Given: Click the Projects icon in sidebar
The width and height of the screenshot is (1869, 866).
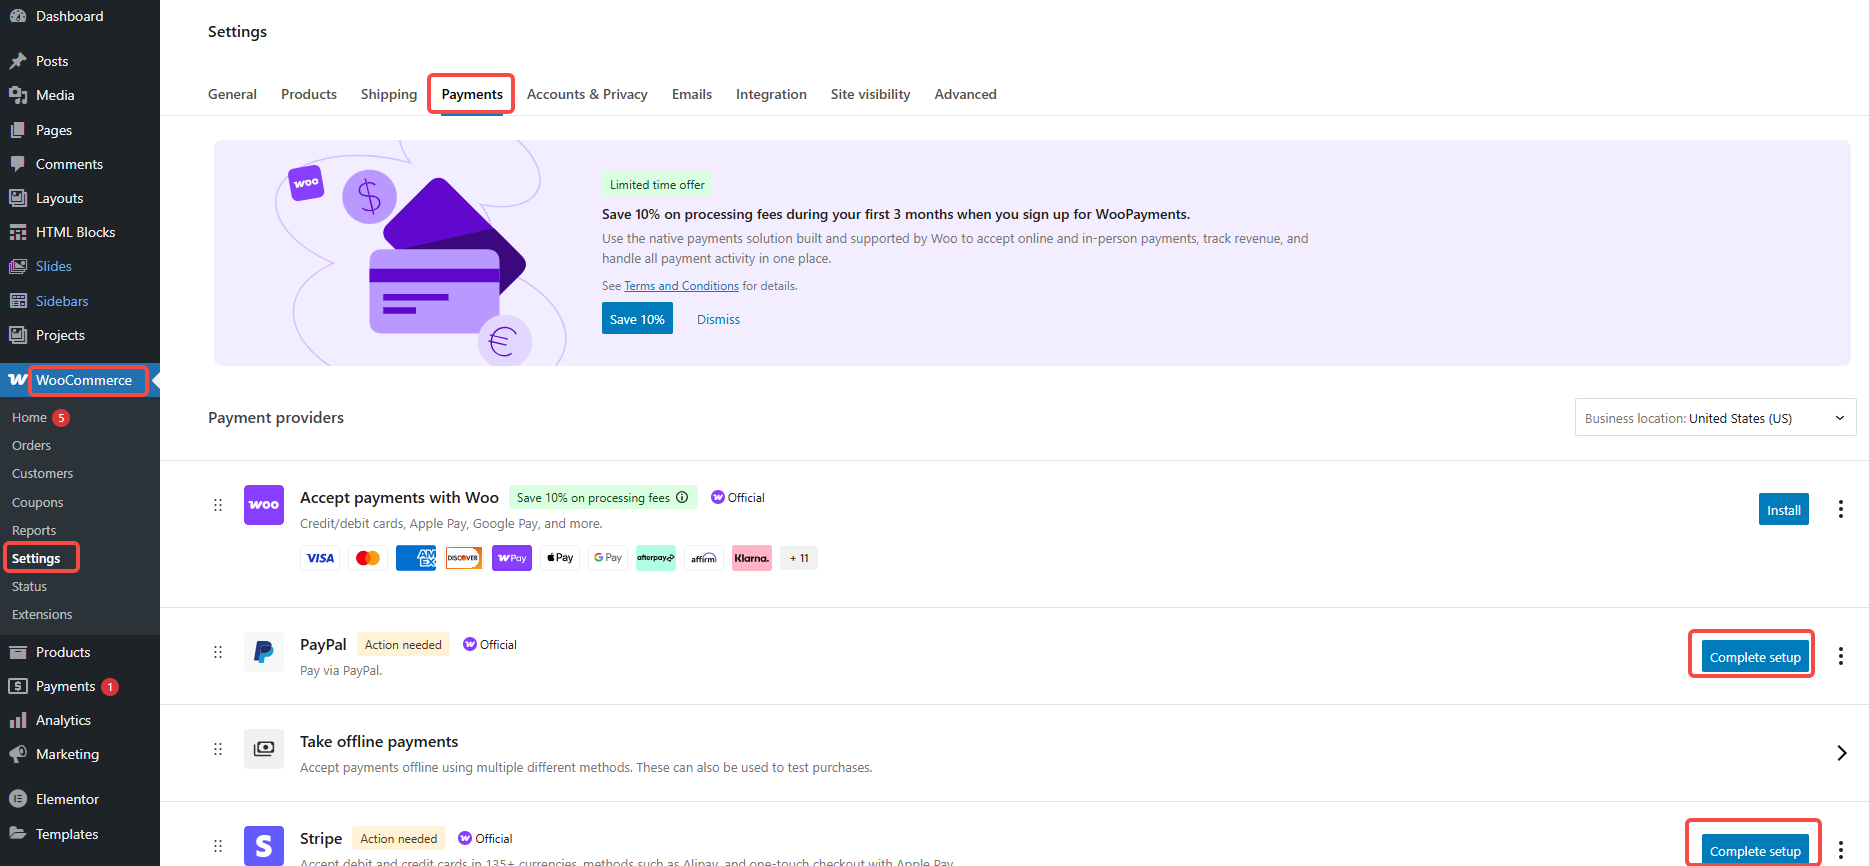Looking at the screenshot, I should 18,335.
